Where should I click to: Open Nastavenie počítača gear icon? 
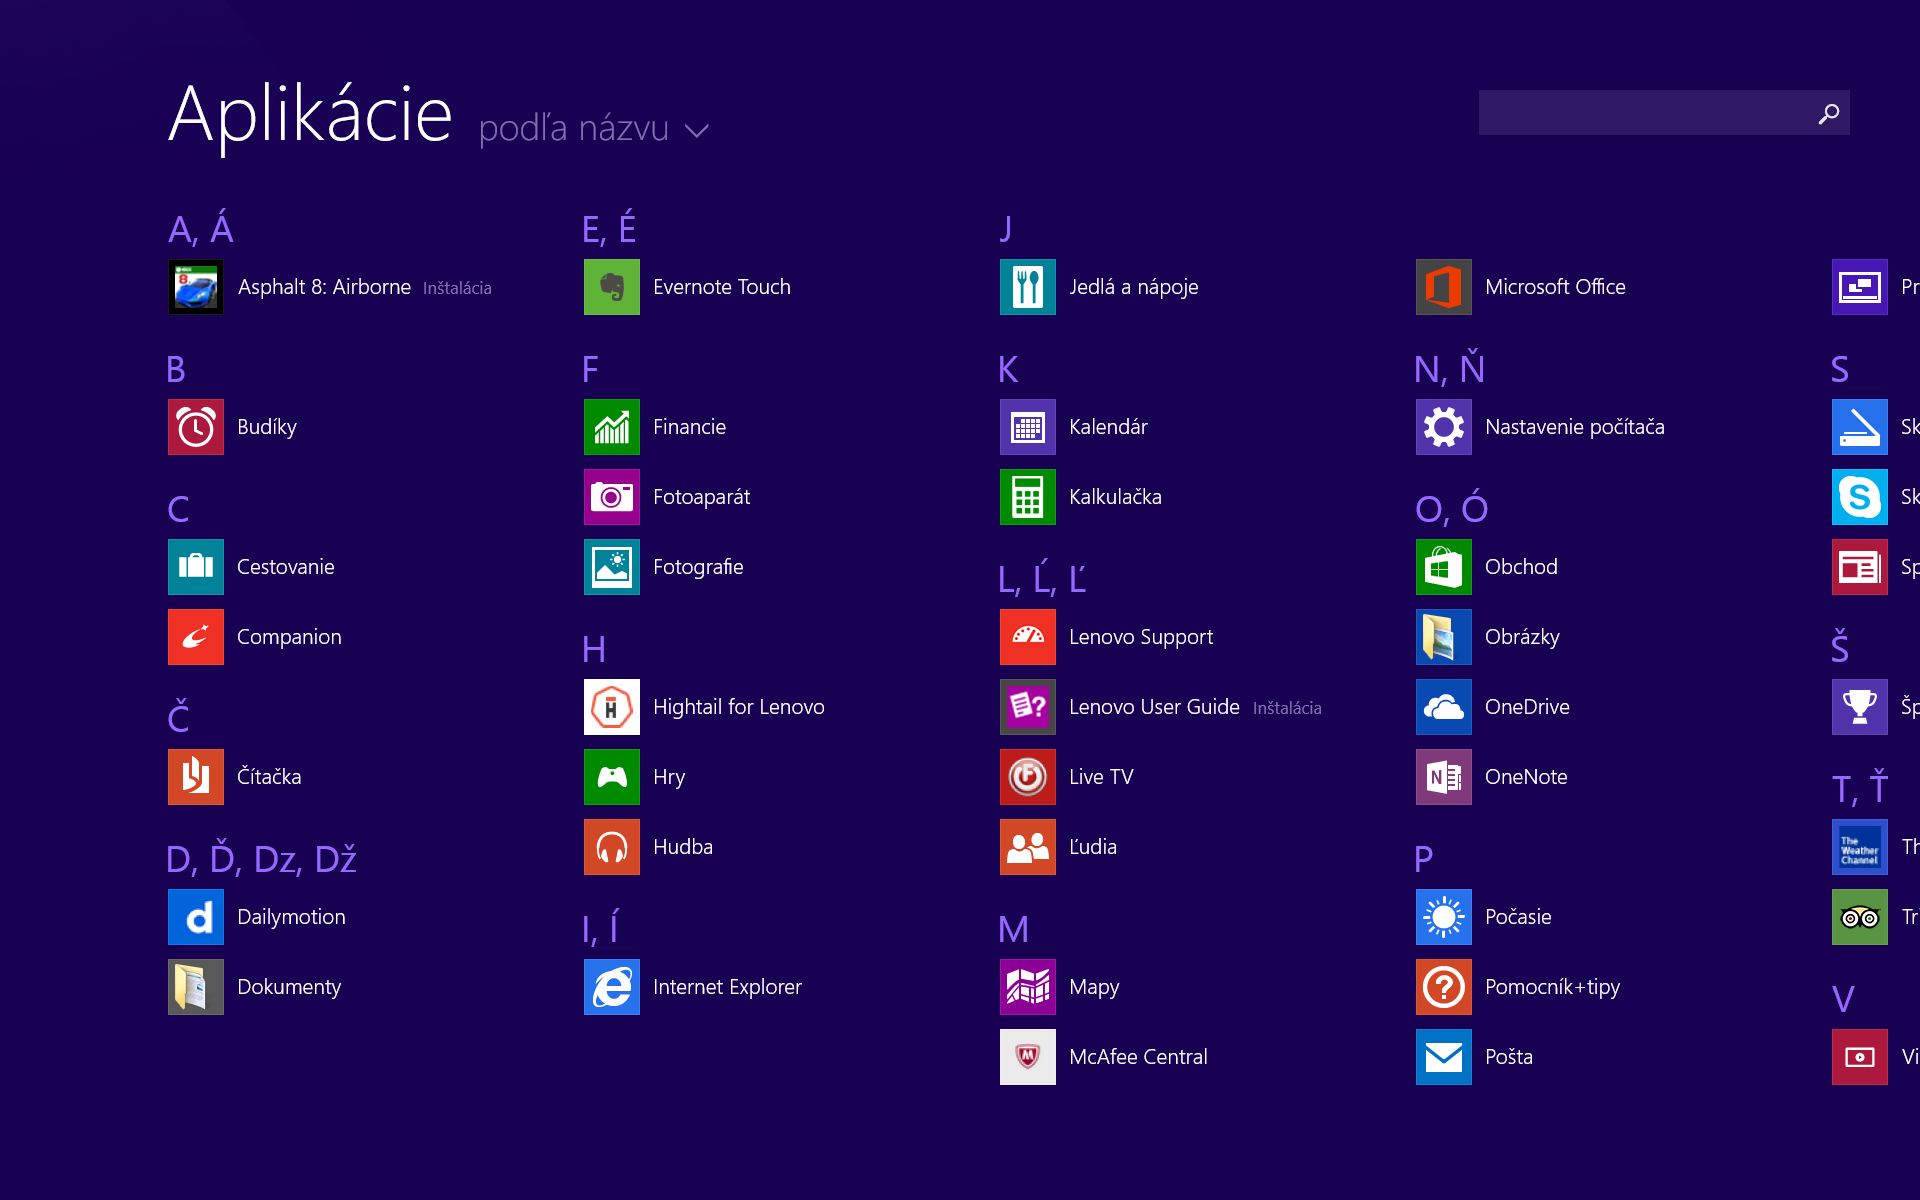[1443, 427]
